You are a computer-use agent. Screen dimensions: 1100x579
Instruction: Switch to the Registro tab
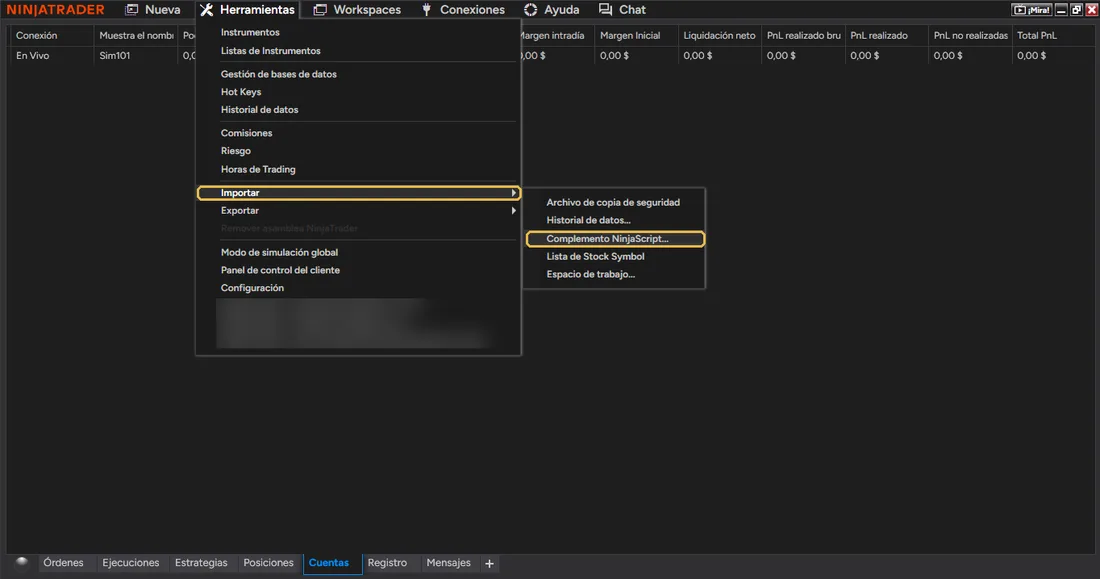point(387,563)
